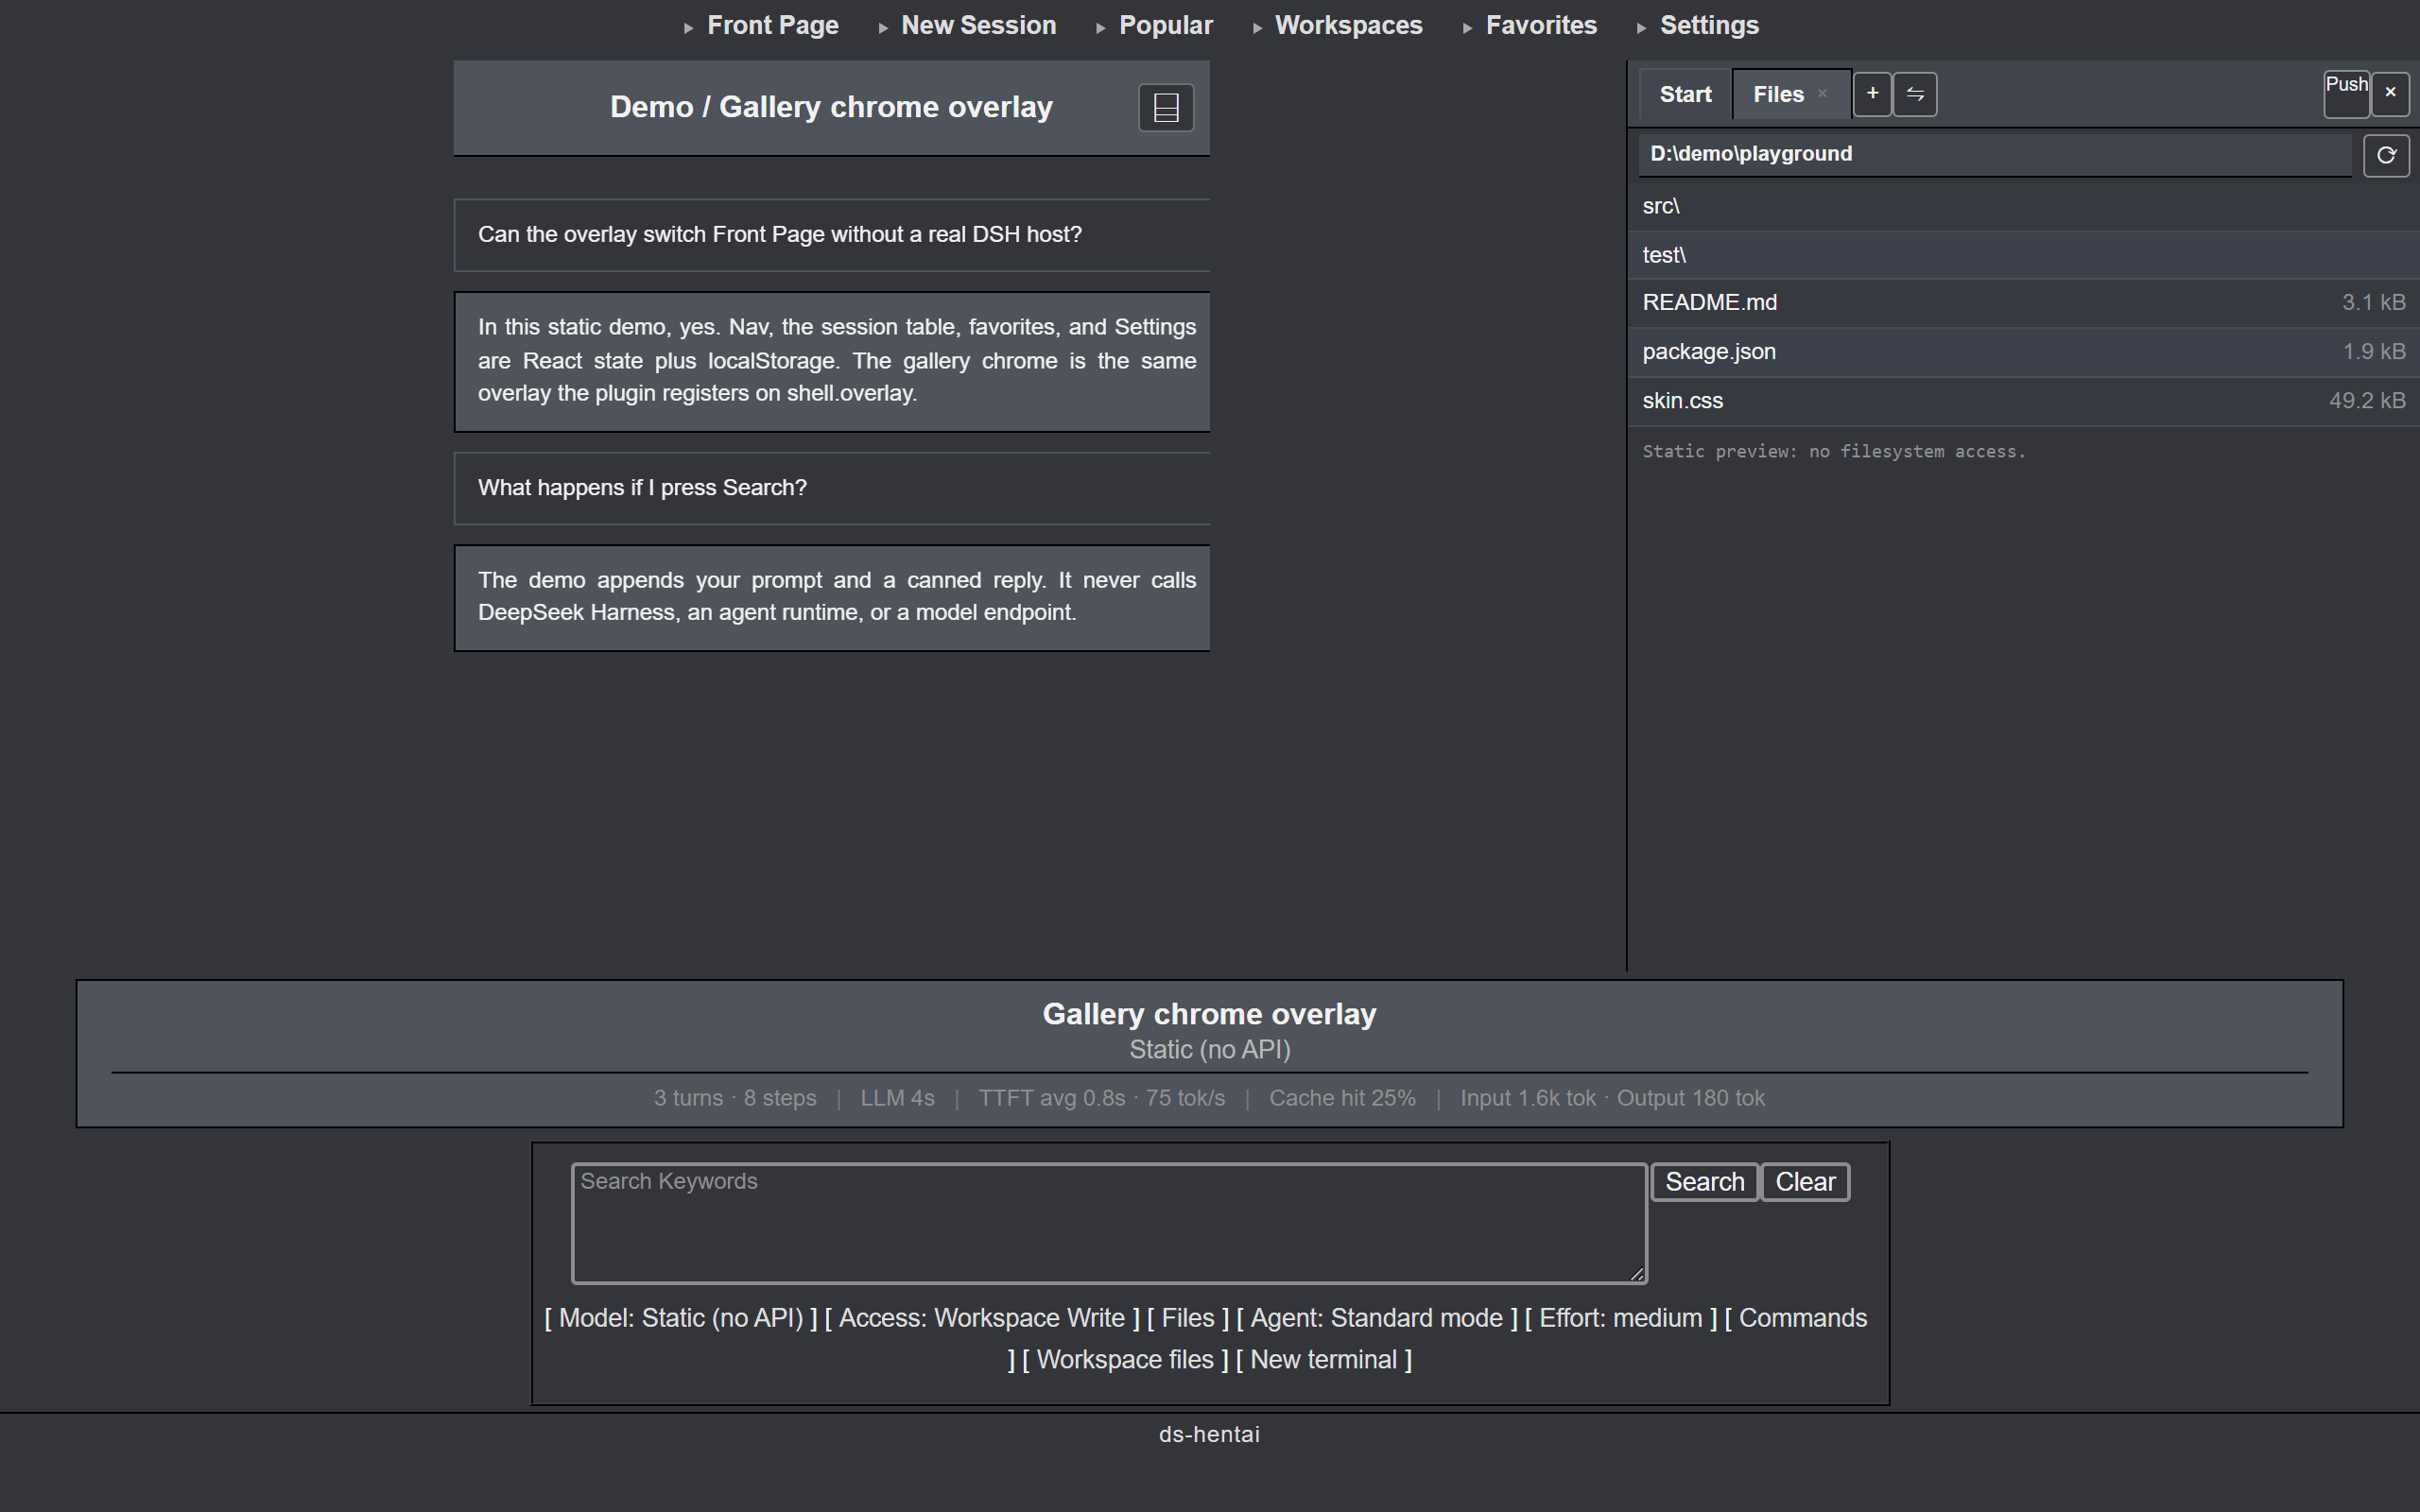The height and width of the screenshot is (1512, 2420).
Task: Open New Session from the top navigation
Action: [x=978, y=25]
